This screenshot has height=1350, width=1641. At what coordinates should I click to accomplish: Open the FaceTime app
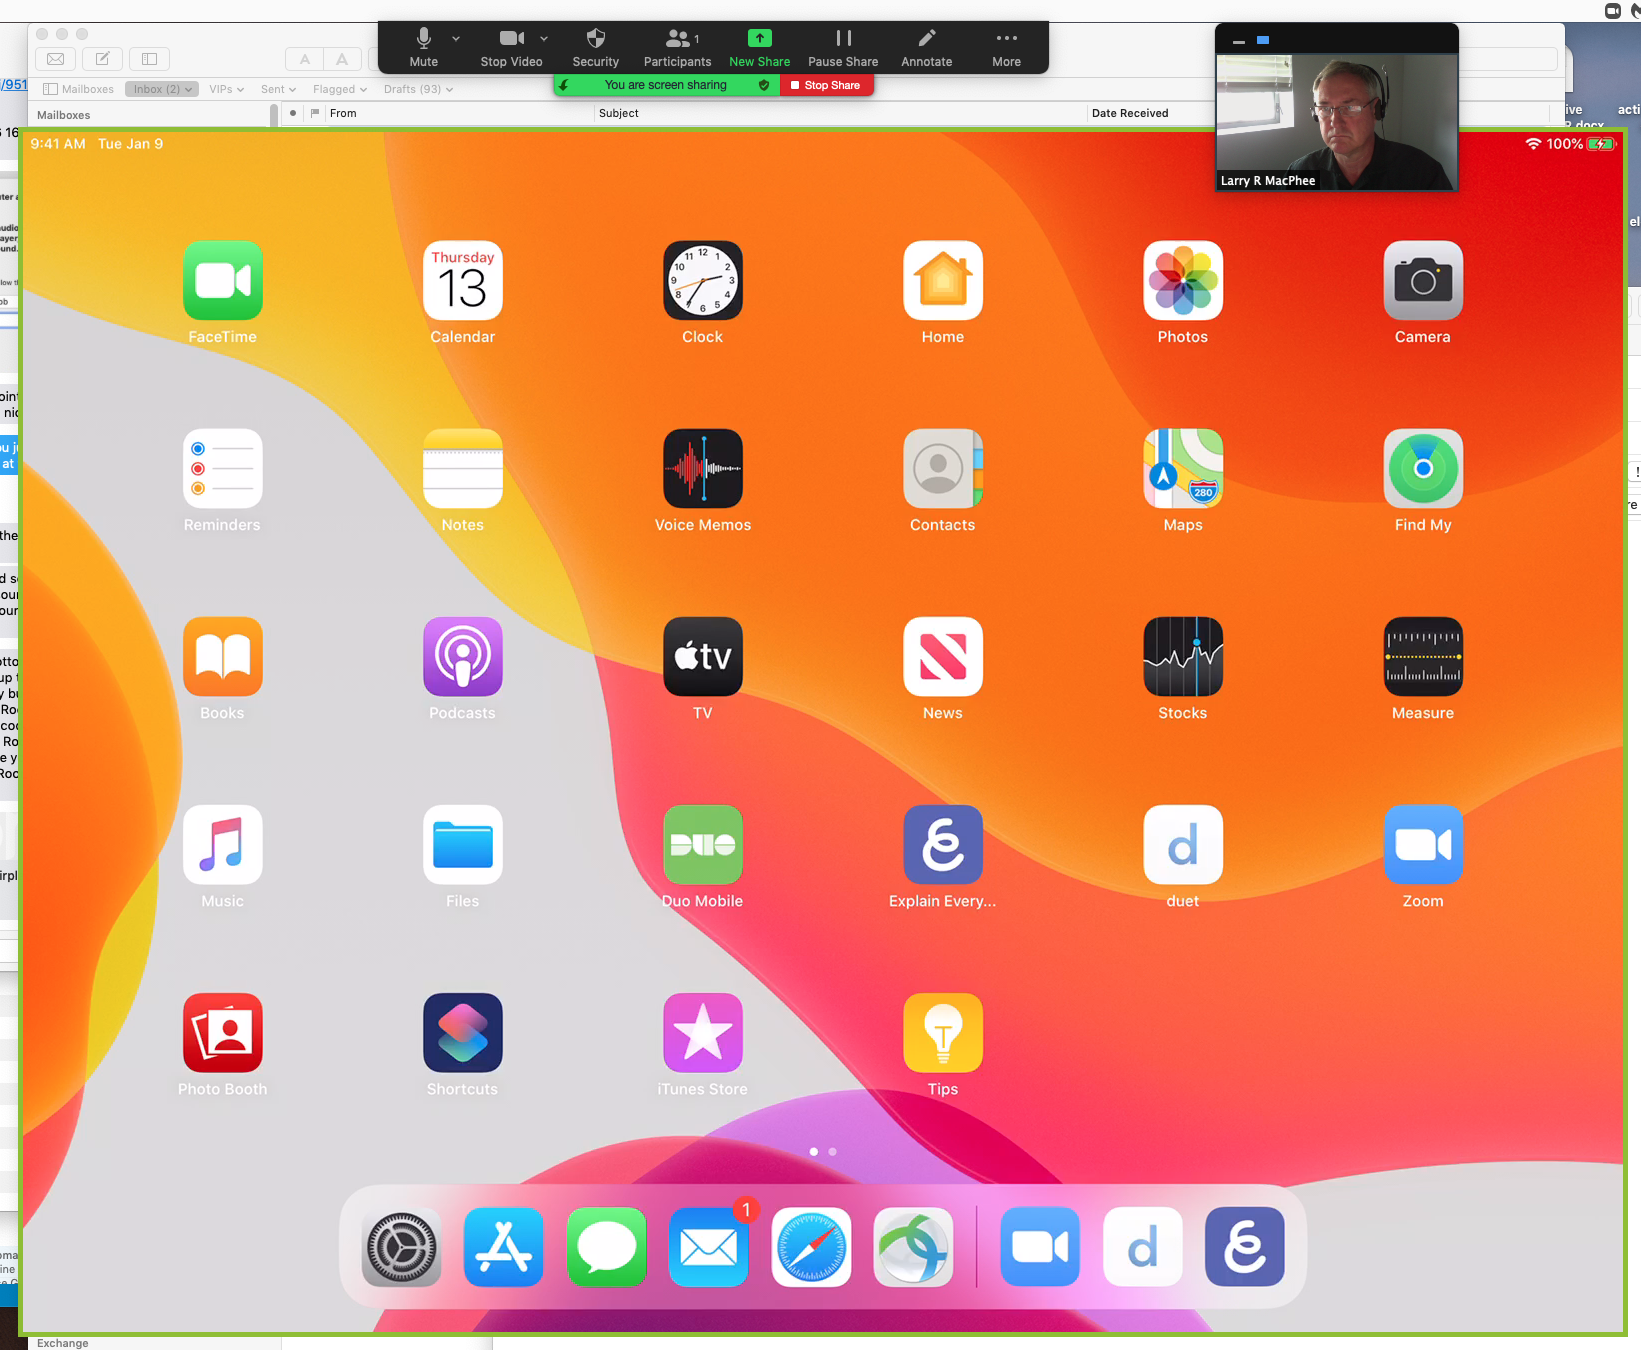223,280
